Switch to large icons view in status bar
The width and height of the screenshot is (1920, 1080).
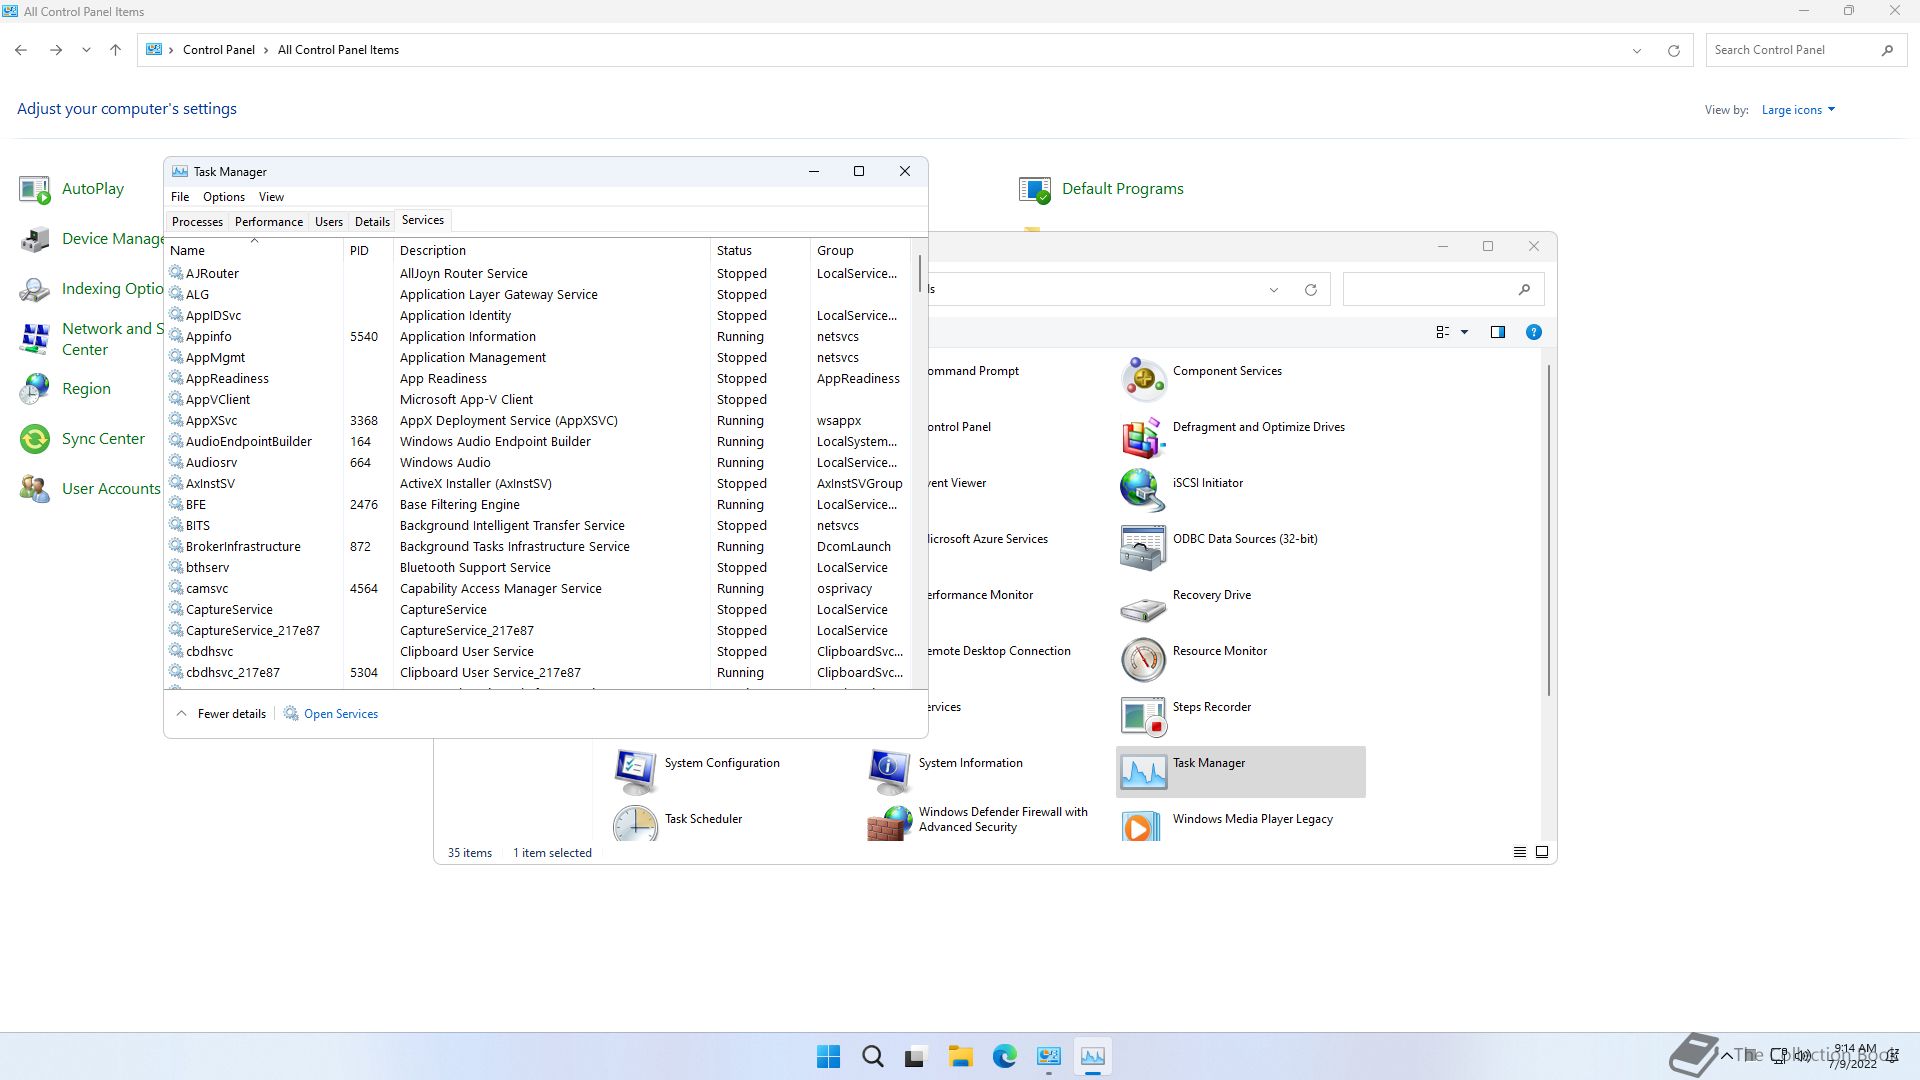click(1542, 853)
